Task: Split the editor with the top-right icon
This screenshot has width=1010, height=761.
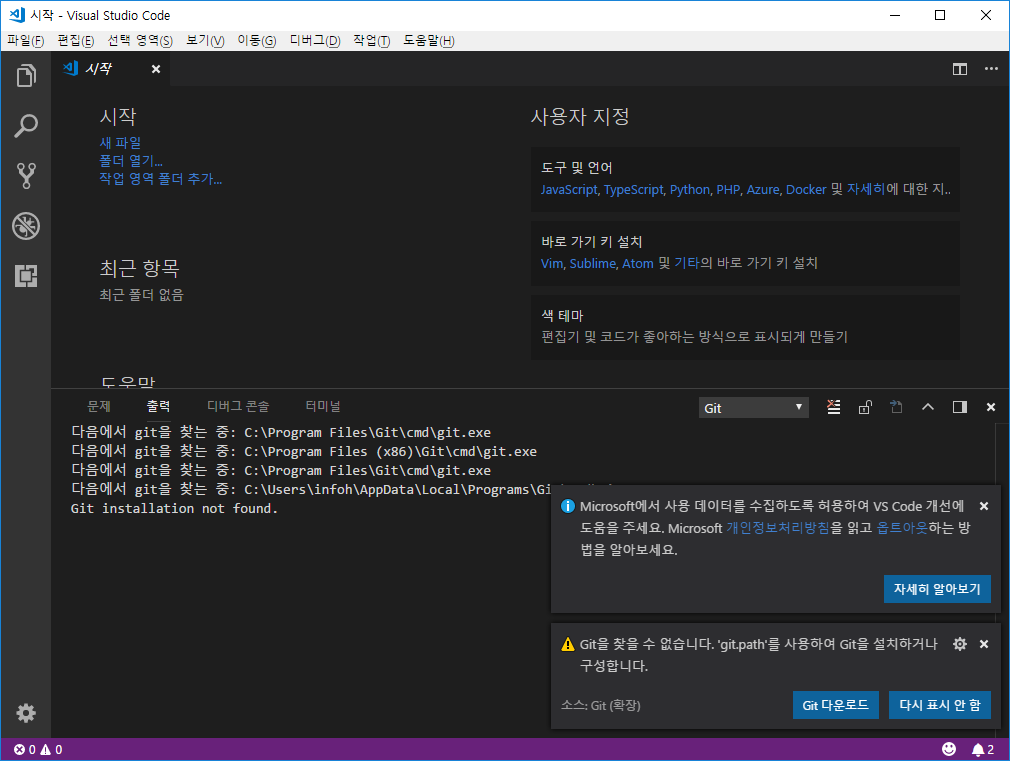Action: click(x=960, y=69)
